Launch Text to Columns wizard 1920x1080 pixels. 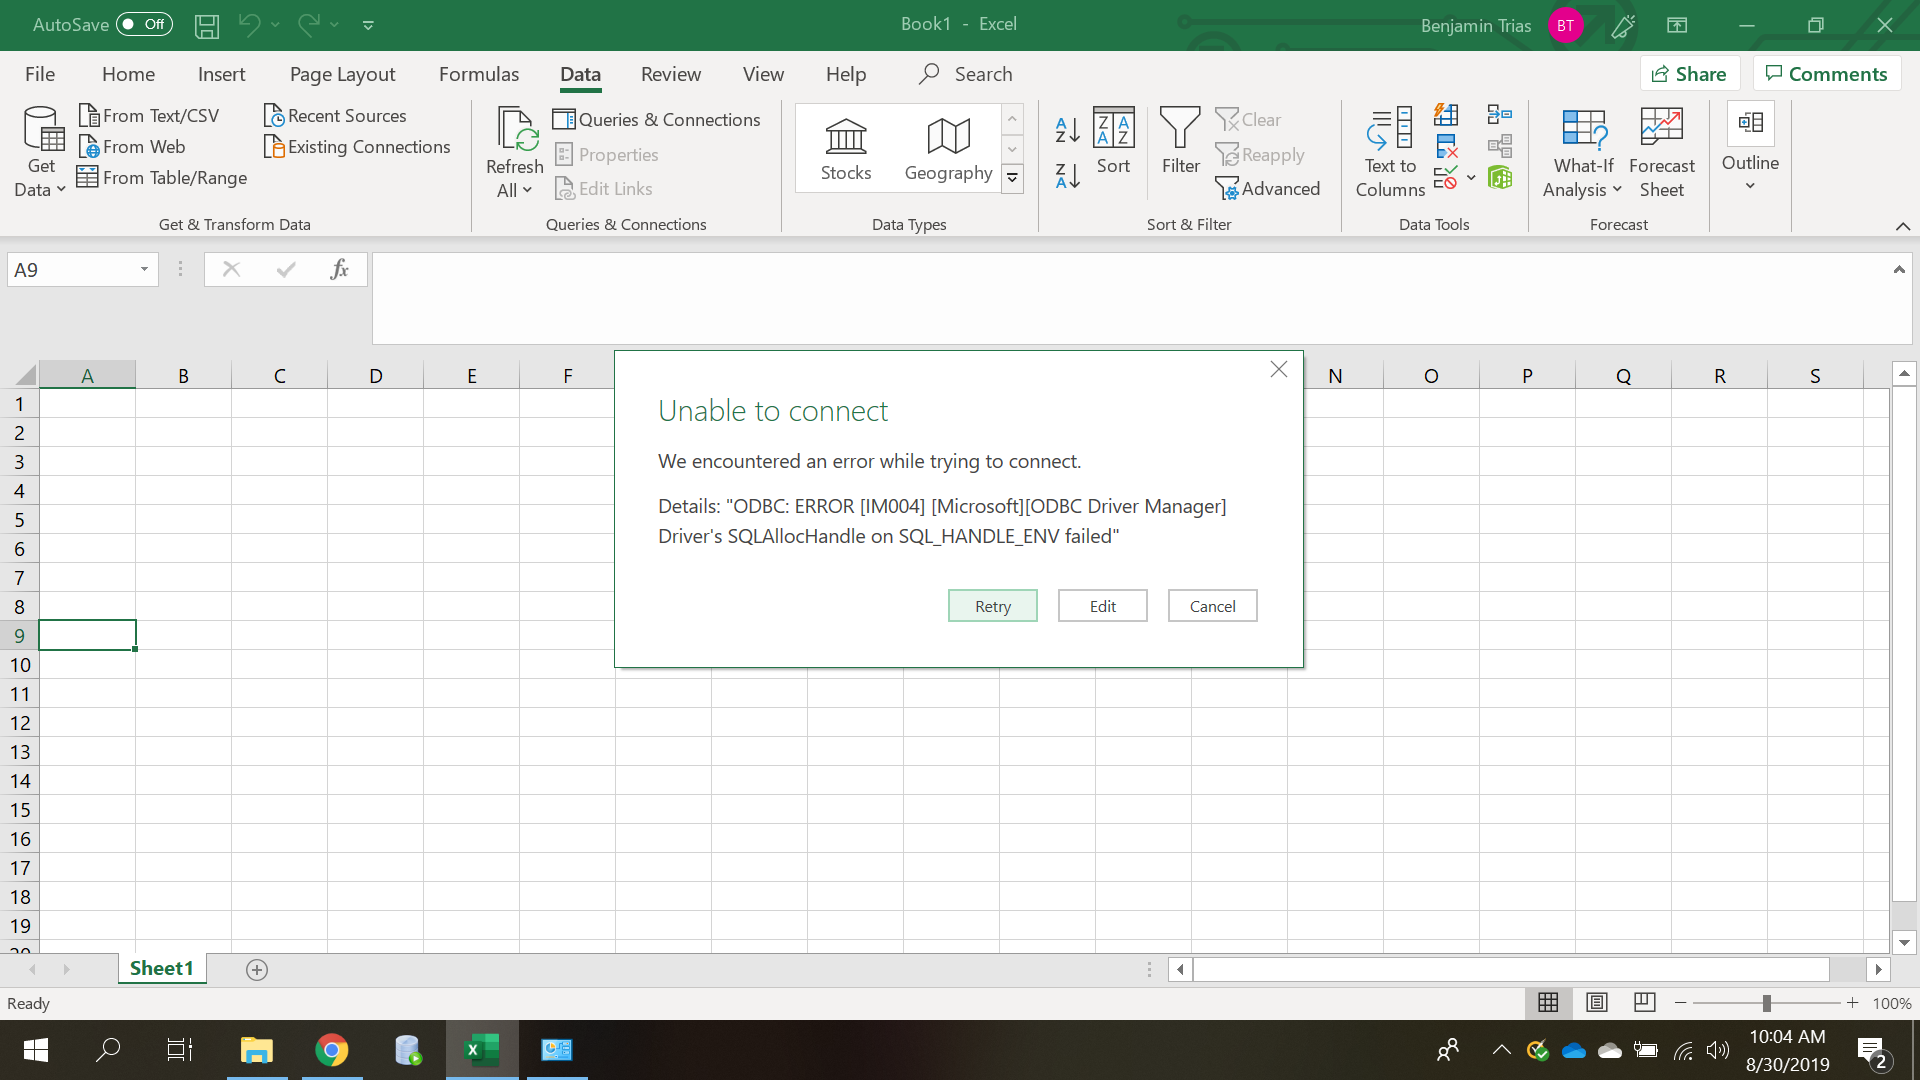1390,153
